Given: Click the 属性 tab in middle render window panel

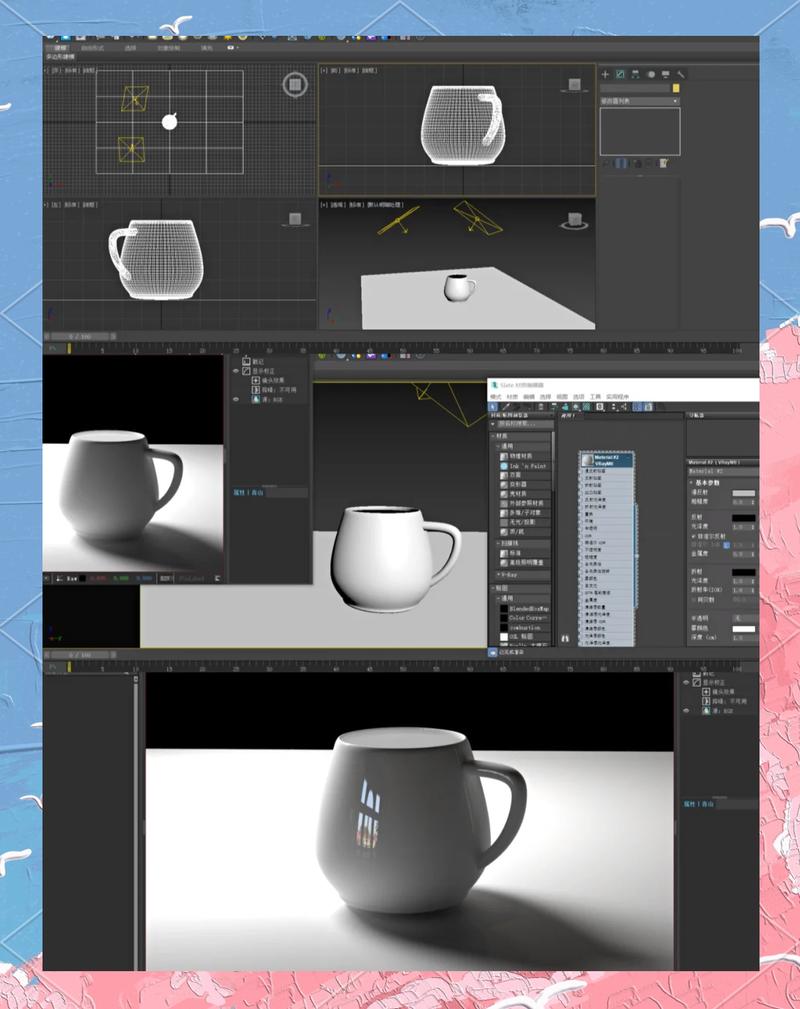Looking at the screenshot, I should (239, 492).
